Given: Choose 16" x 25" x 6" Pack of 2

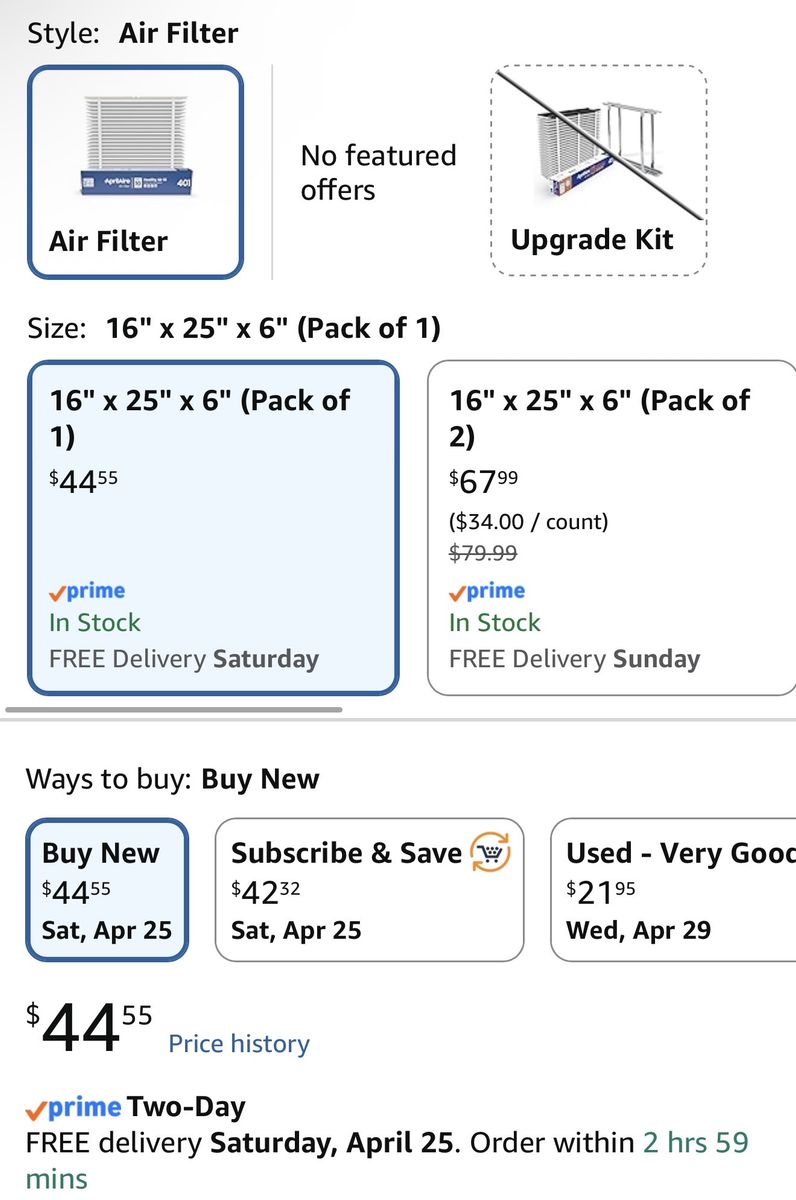Looking at the screenshot, I should click(x=610, y=527).
